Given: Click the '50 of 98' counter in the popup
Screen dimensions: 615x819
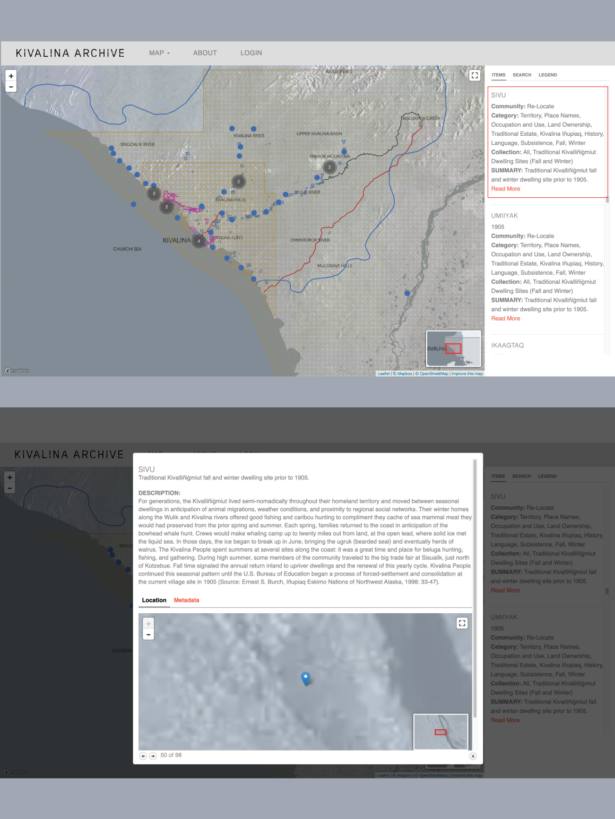Looking at the screenshot, I should point(171,755).
